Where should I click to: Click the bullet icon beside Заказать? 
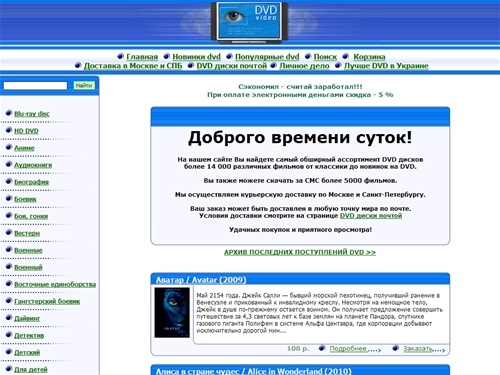pos(395,348)
